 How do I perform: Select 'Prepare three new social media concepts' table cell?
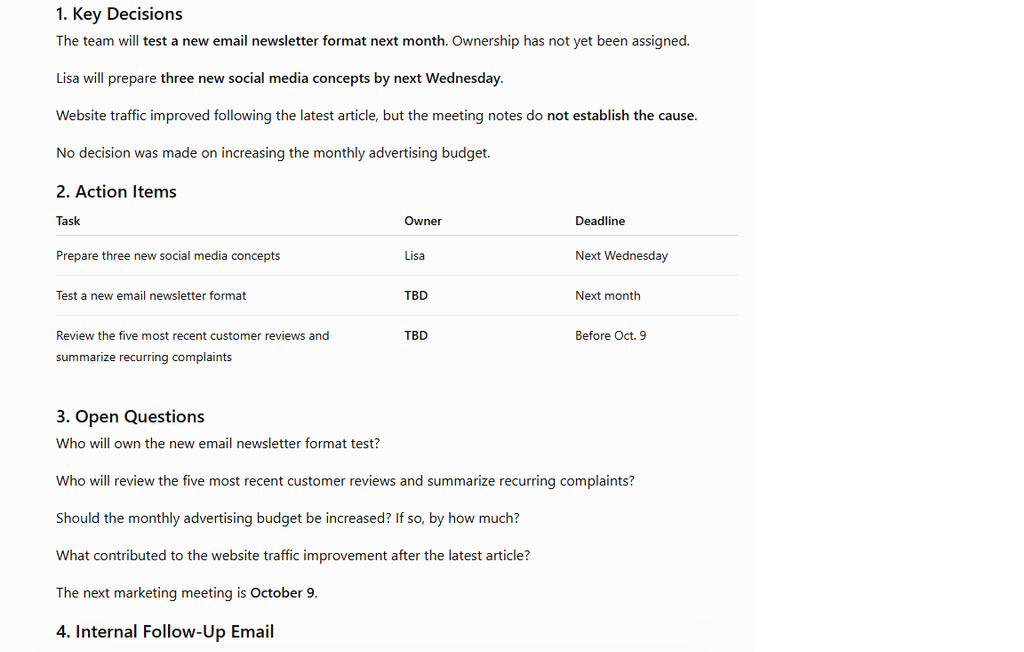(x=168, y=255)
